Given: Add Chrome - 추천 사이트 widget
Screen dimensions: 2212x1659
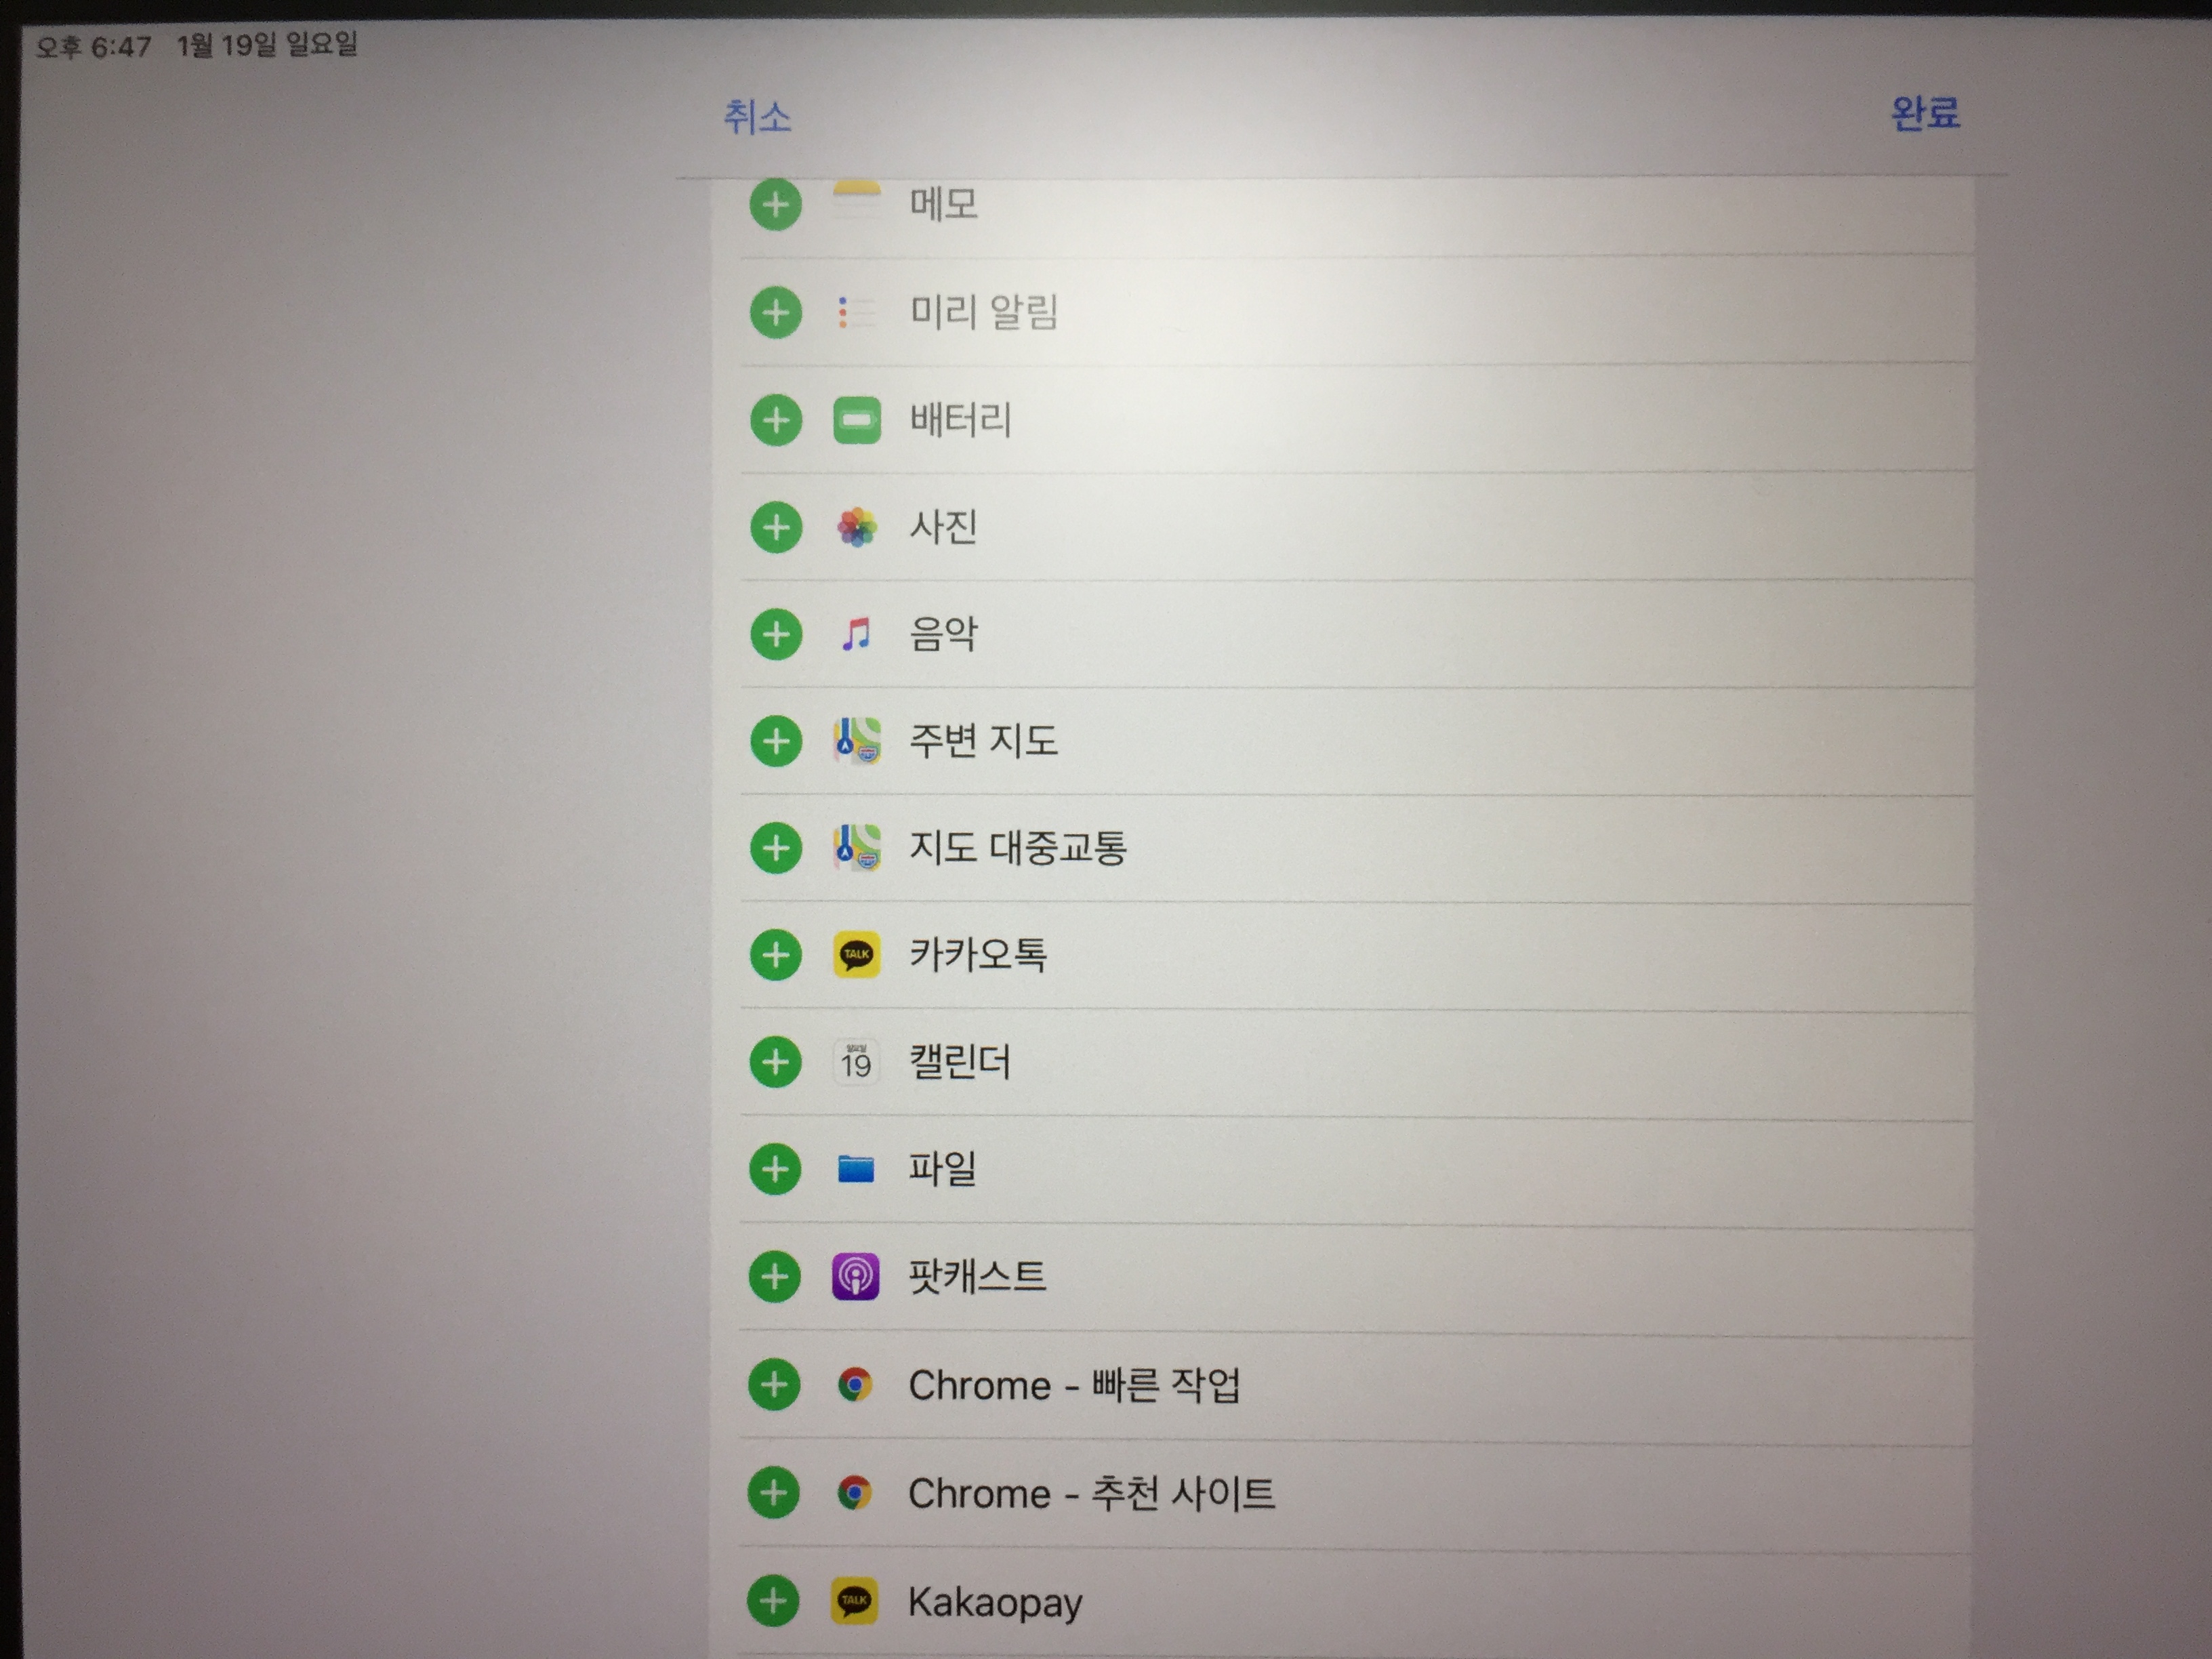Looking at the screenshot, I should [x=774, y=1493].
